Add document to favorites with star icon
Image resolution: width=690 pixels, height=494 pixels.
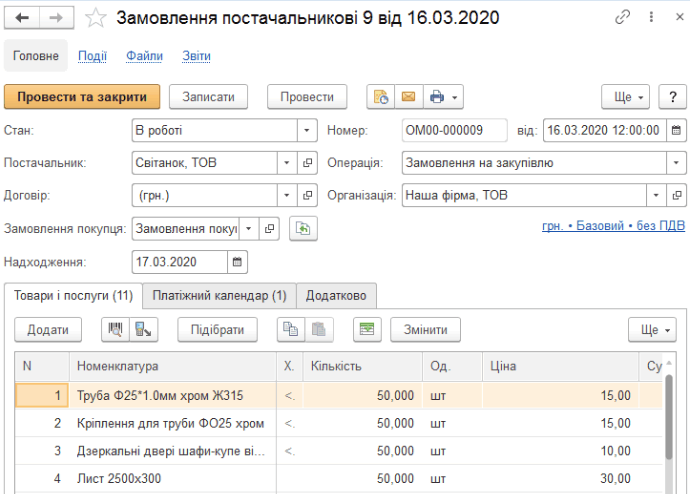tap(95, 18)
